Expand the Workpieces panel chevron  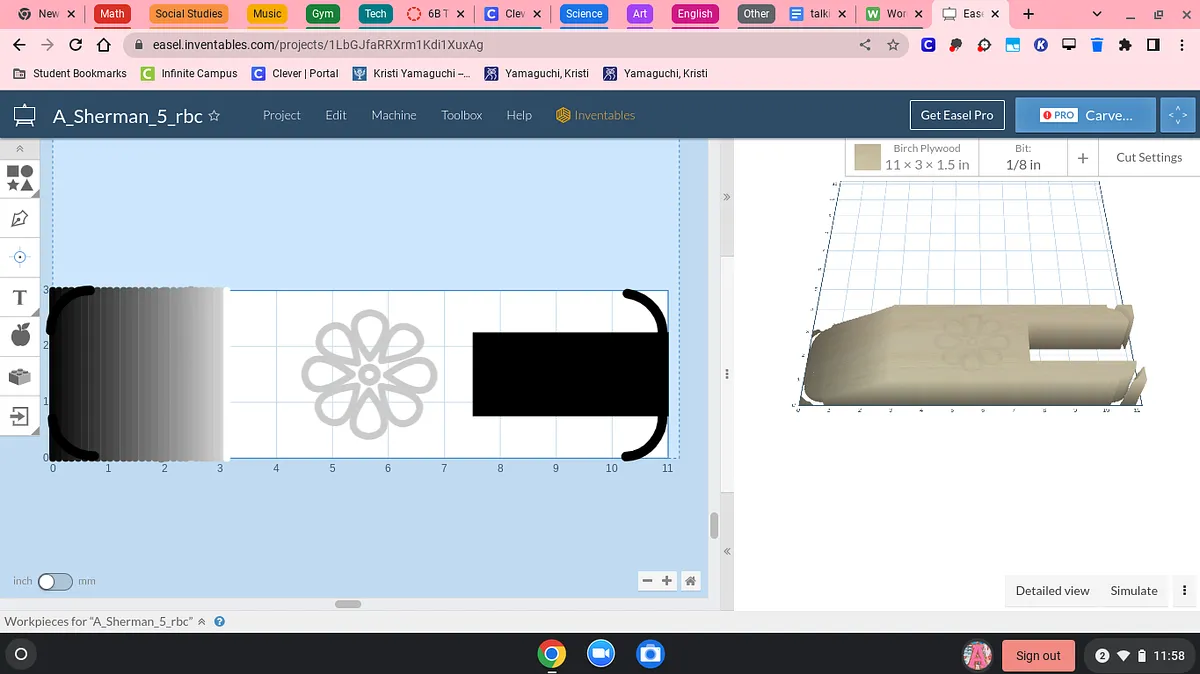tap(202, 622)
